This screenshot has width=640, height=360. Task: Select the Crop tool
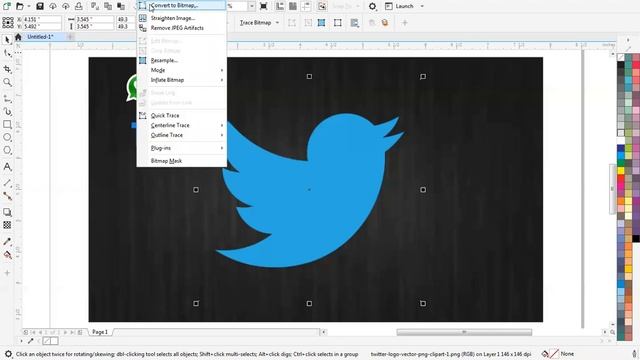(x=7, y=69)
